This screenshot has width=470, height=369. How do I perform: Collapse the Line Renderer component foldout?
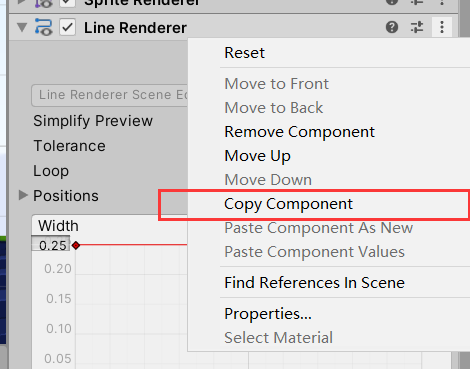click(22, 27)
